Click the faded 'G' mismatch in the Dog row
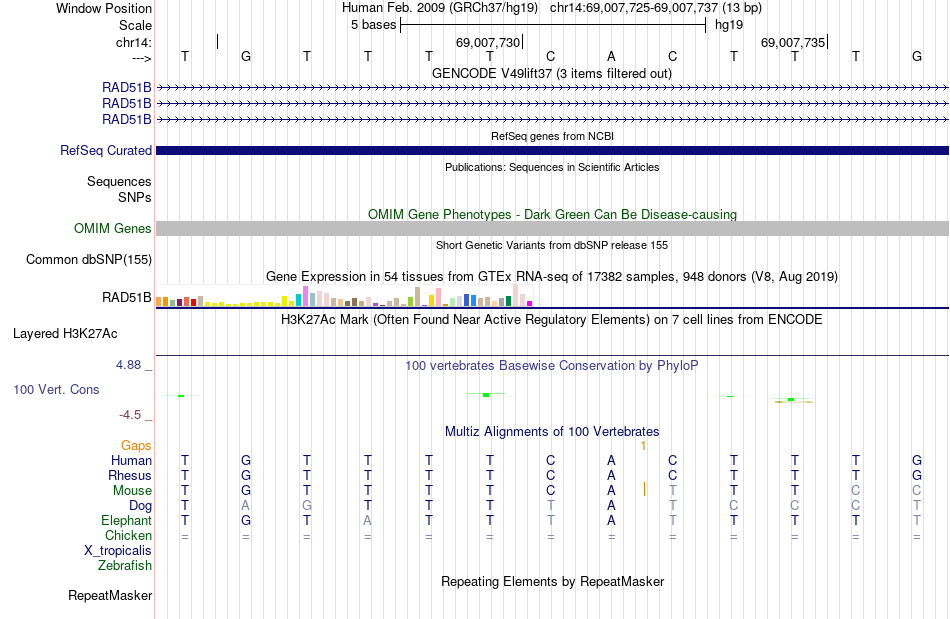950x619 pixels. [x=307, y=506]
